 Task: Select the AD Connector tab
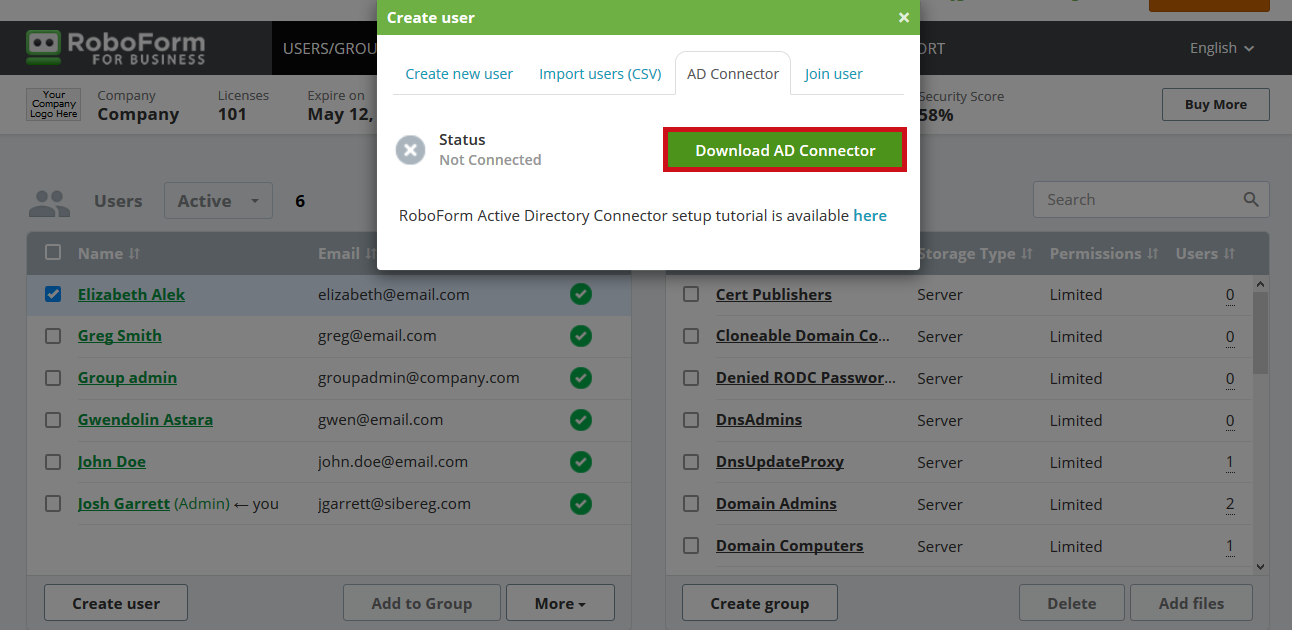click(x=733, y=74)
